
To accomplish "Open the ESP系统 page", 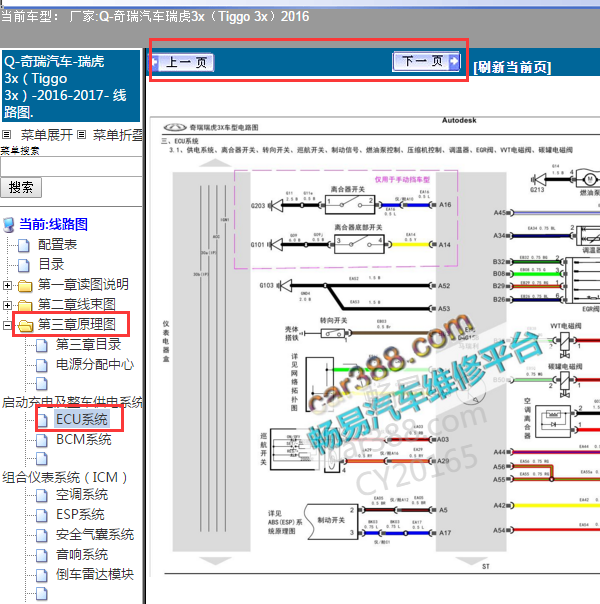I will (80, 515).
